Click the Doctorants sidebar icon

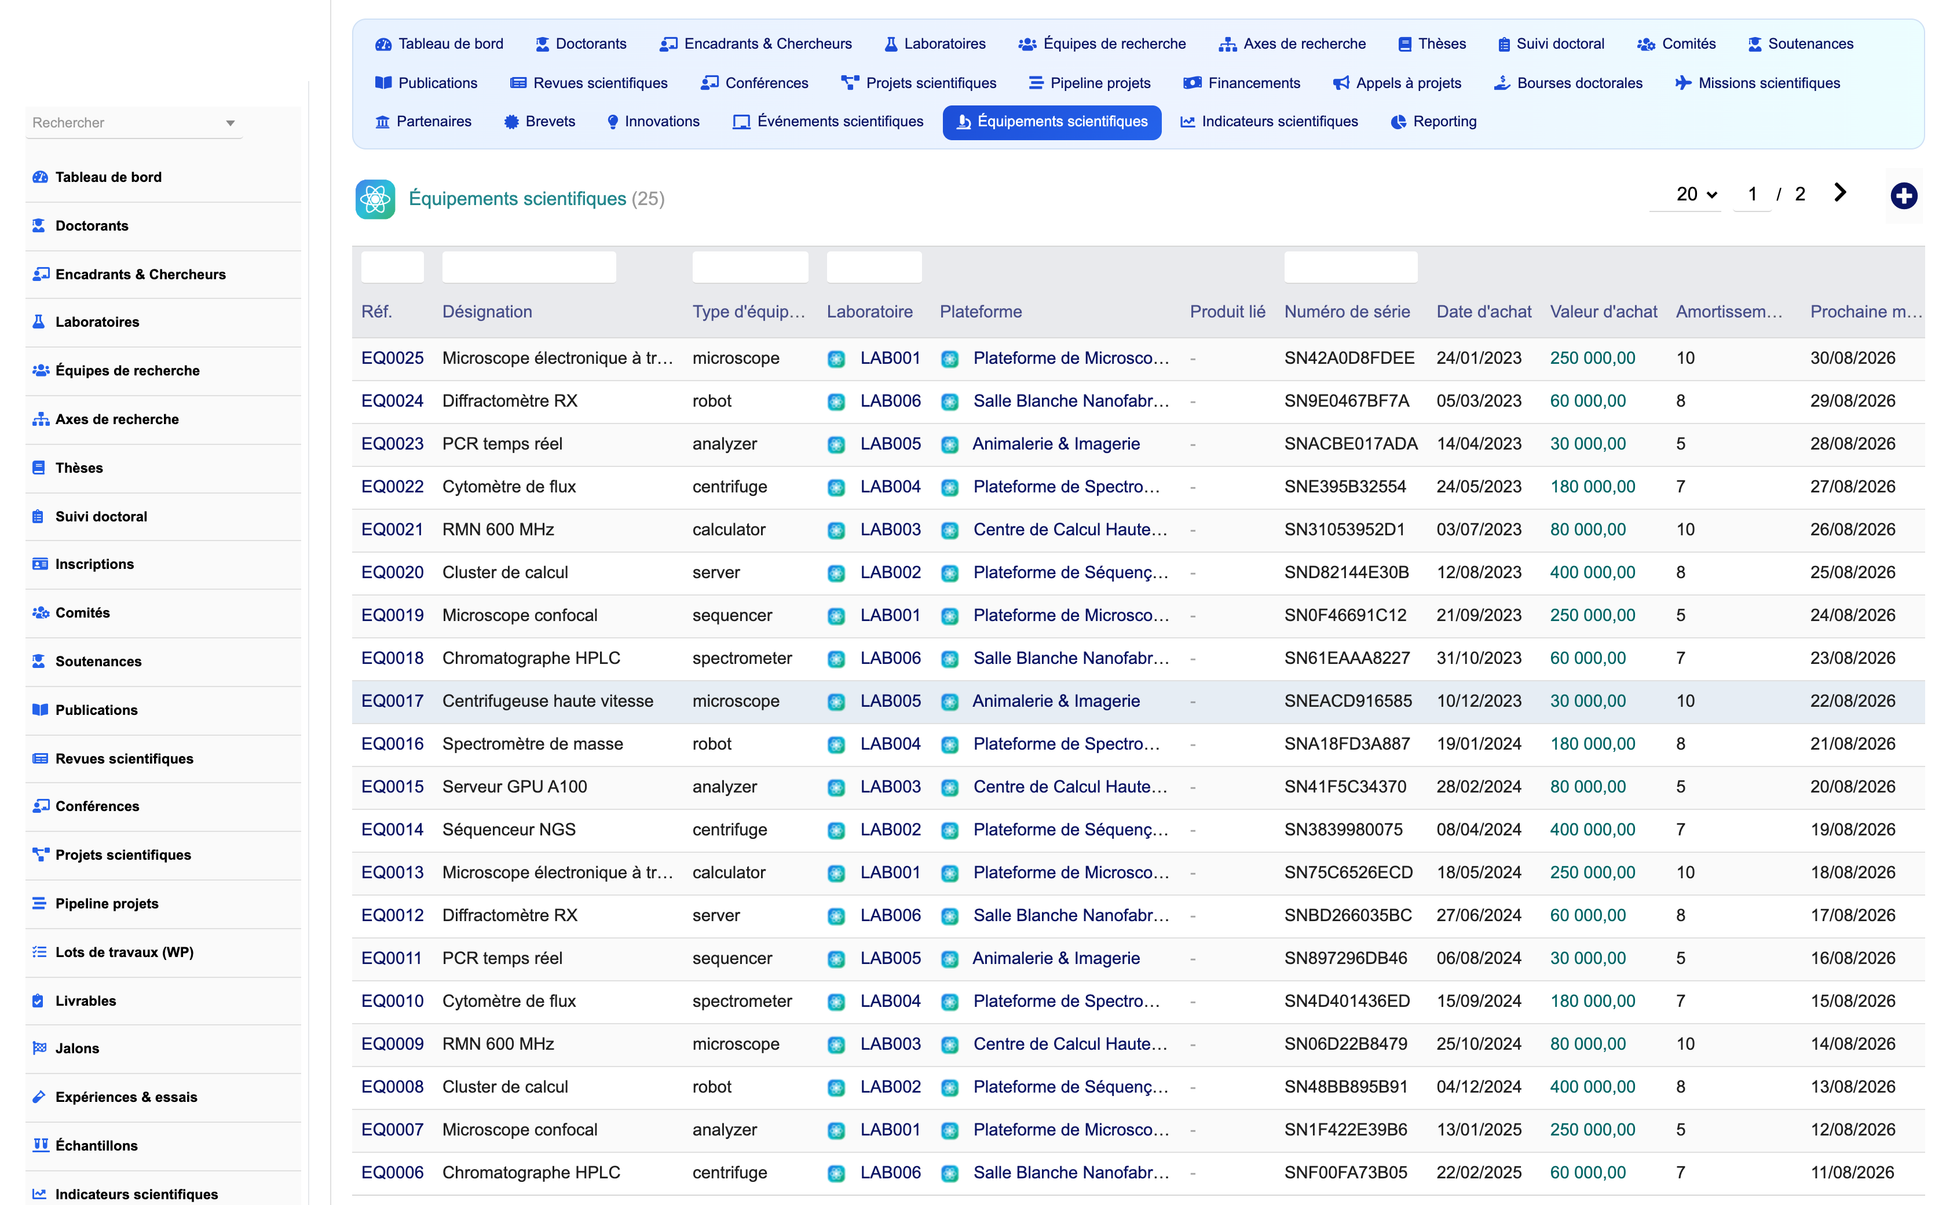click(40, 226)
